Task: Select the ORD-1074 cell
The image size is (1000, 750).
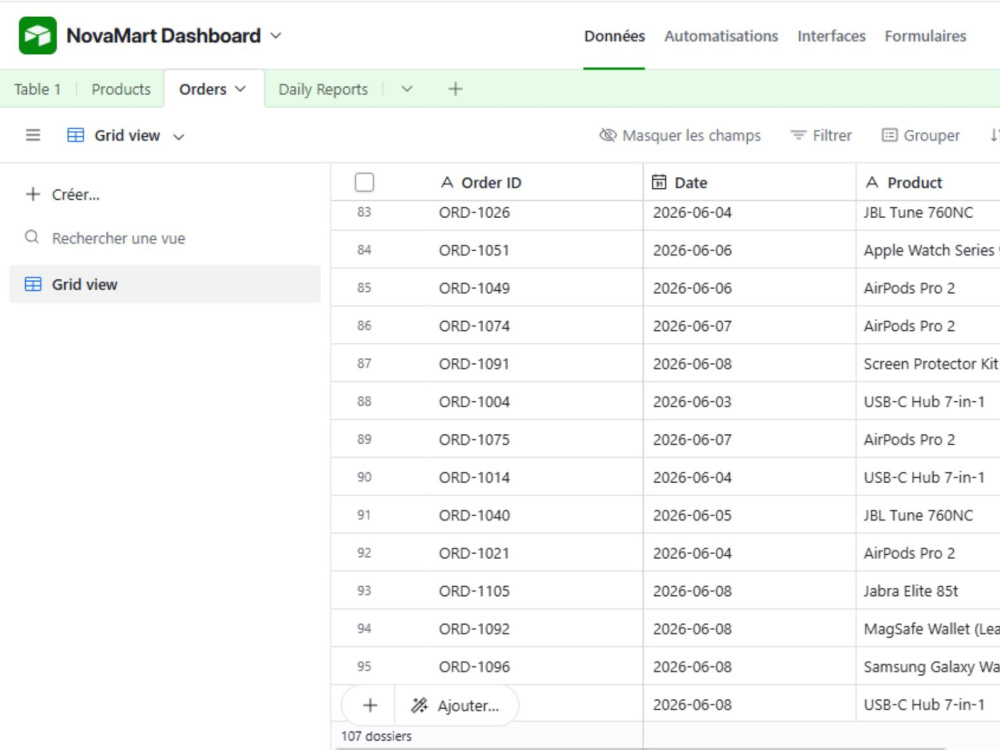Action: point(537,326)
